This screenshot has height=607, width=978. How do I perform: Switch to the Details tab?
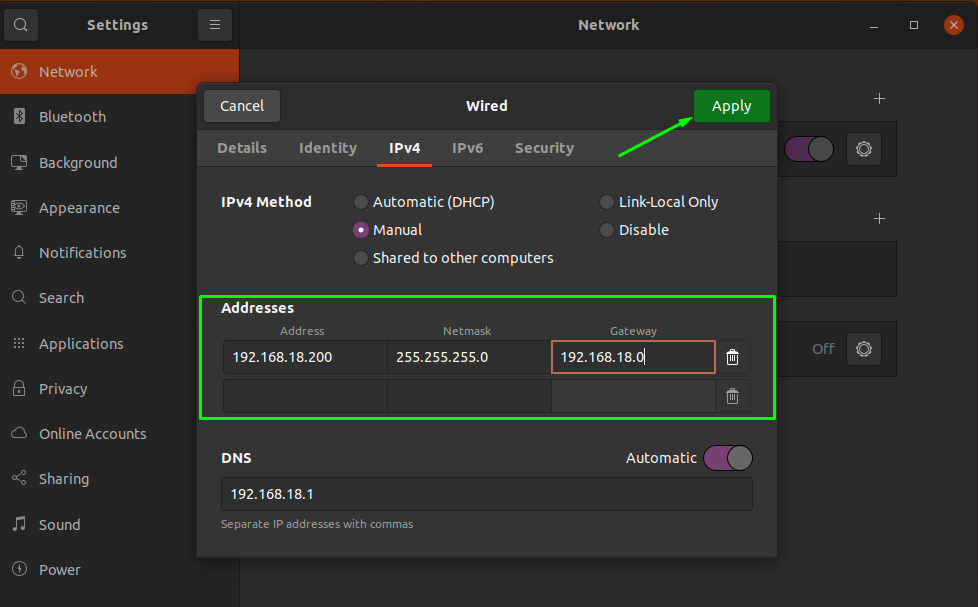(x=242, y=148)
